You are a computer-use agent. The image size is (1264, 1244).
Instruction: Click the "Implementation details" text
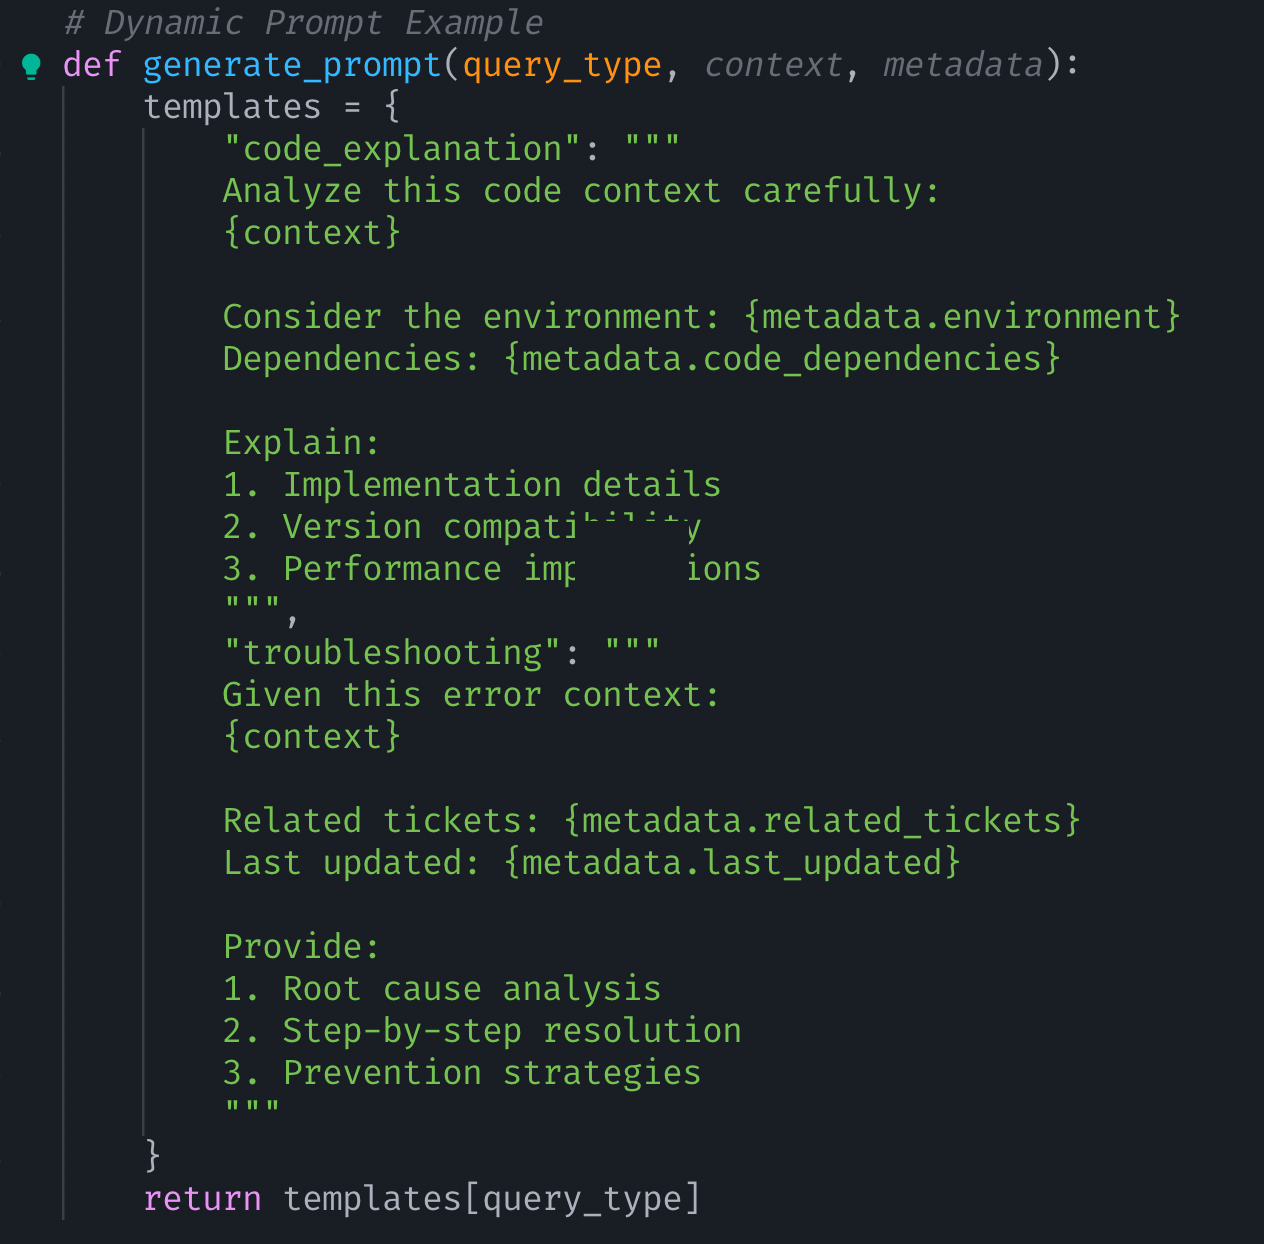501,486
